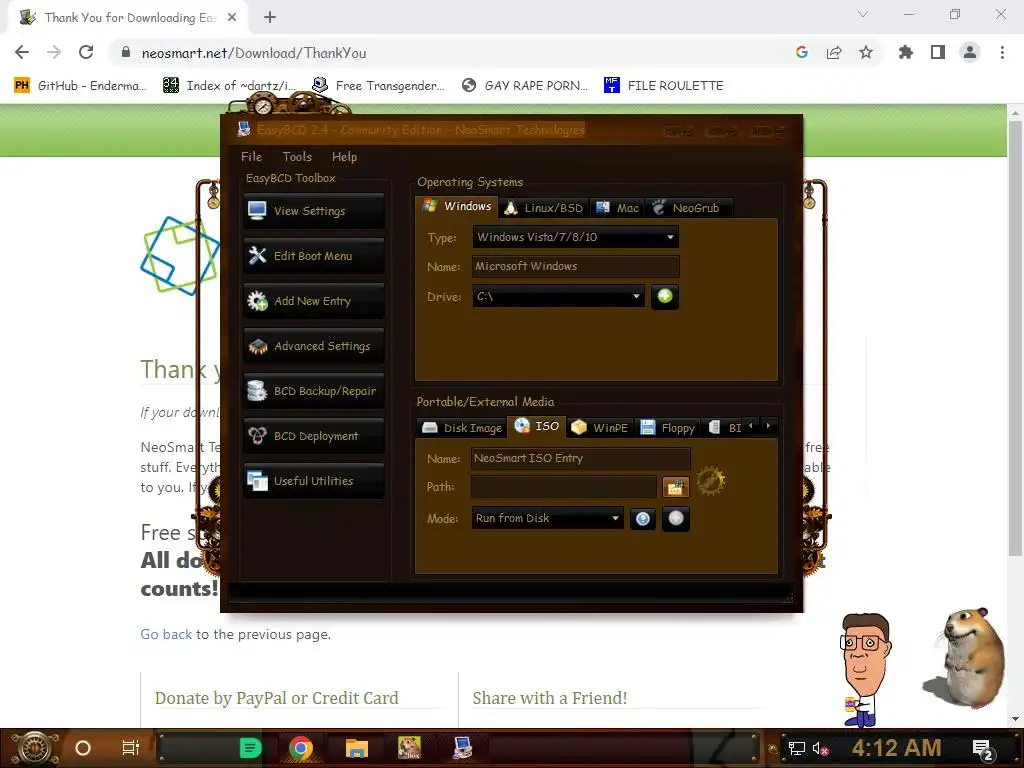Image resolution: width=1024 pixels, height=768 pixels.
Task: Click the browse folder icon beside Path
Action: pyautogui.click(x=676, y=487)
